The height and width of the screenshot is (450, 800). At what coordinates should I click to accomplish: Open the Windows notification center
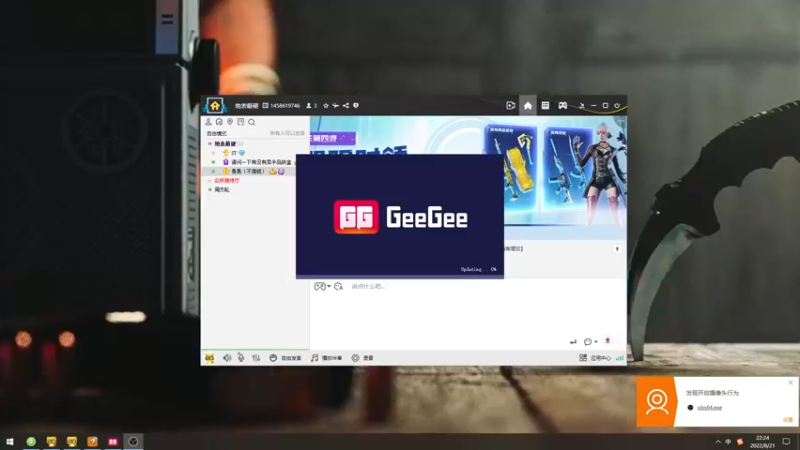click(x=786, y=442)
